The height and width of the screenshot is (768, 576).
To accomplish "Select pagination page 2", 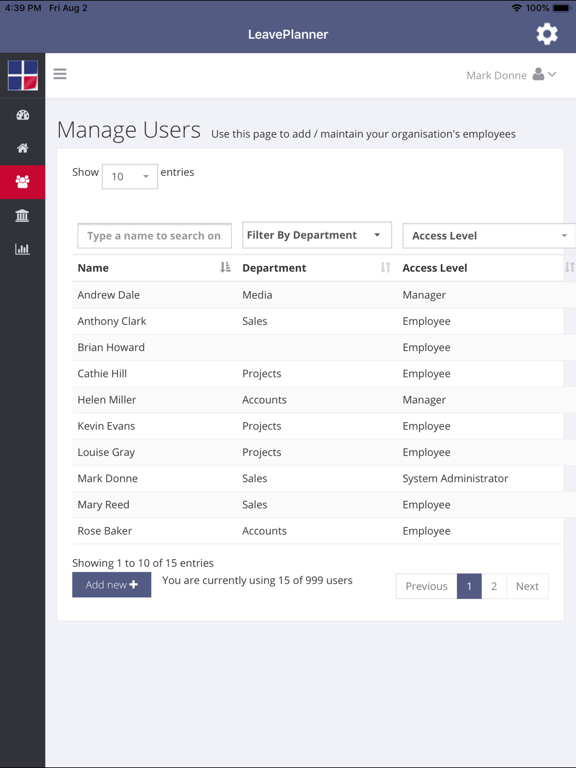I will pyautogui.click(x=494, y=586).
